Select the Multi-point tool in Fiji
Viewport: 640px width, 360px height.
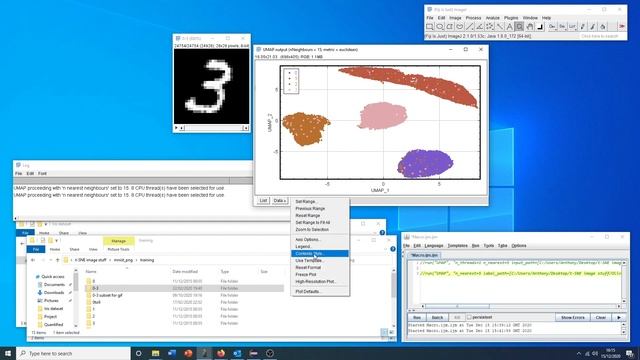pyautogui.click(x=489, y=27)
